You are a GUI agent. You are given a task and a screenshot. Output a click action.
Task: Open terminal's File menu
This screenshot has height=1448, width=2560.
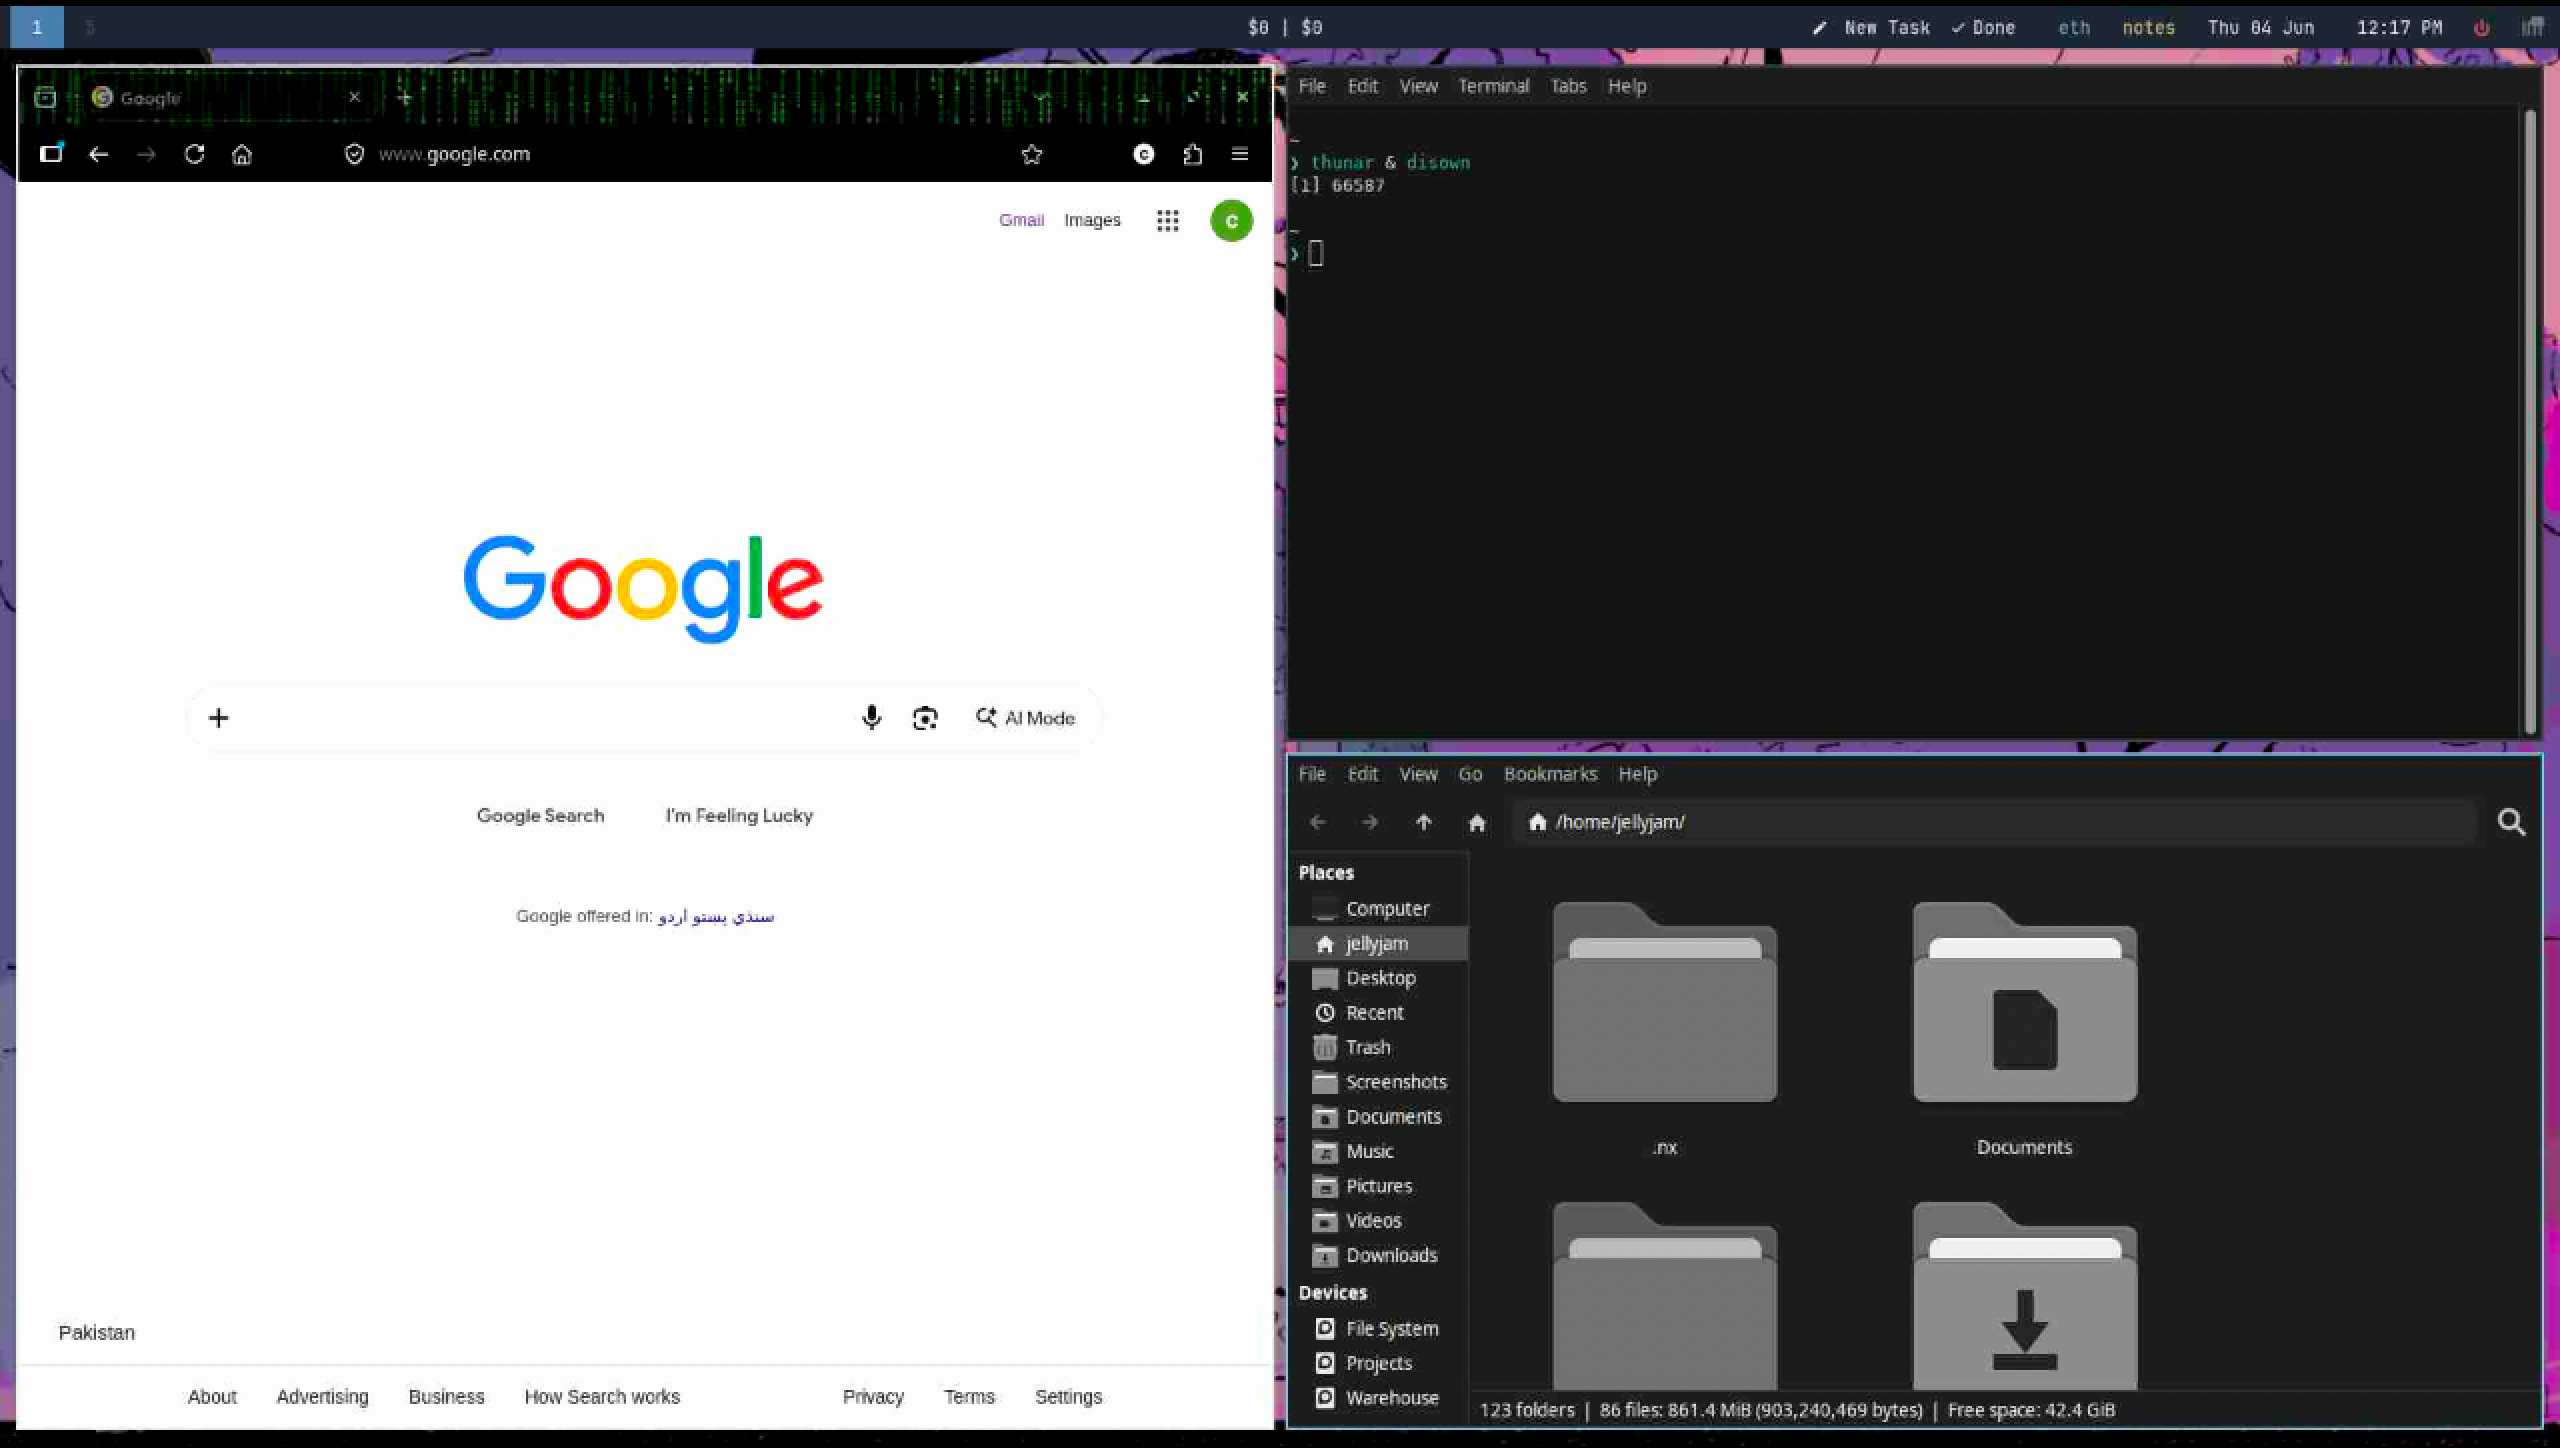(x=1311, y=86)
